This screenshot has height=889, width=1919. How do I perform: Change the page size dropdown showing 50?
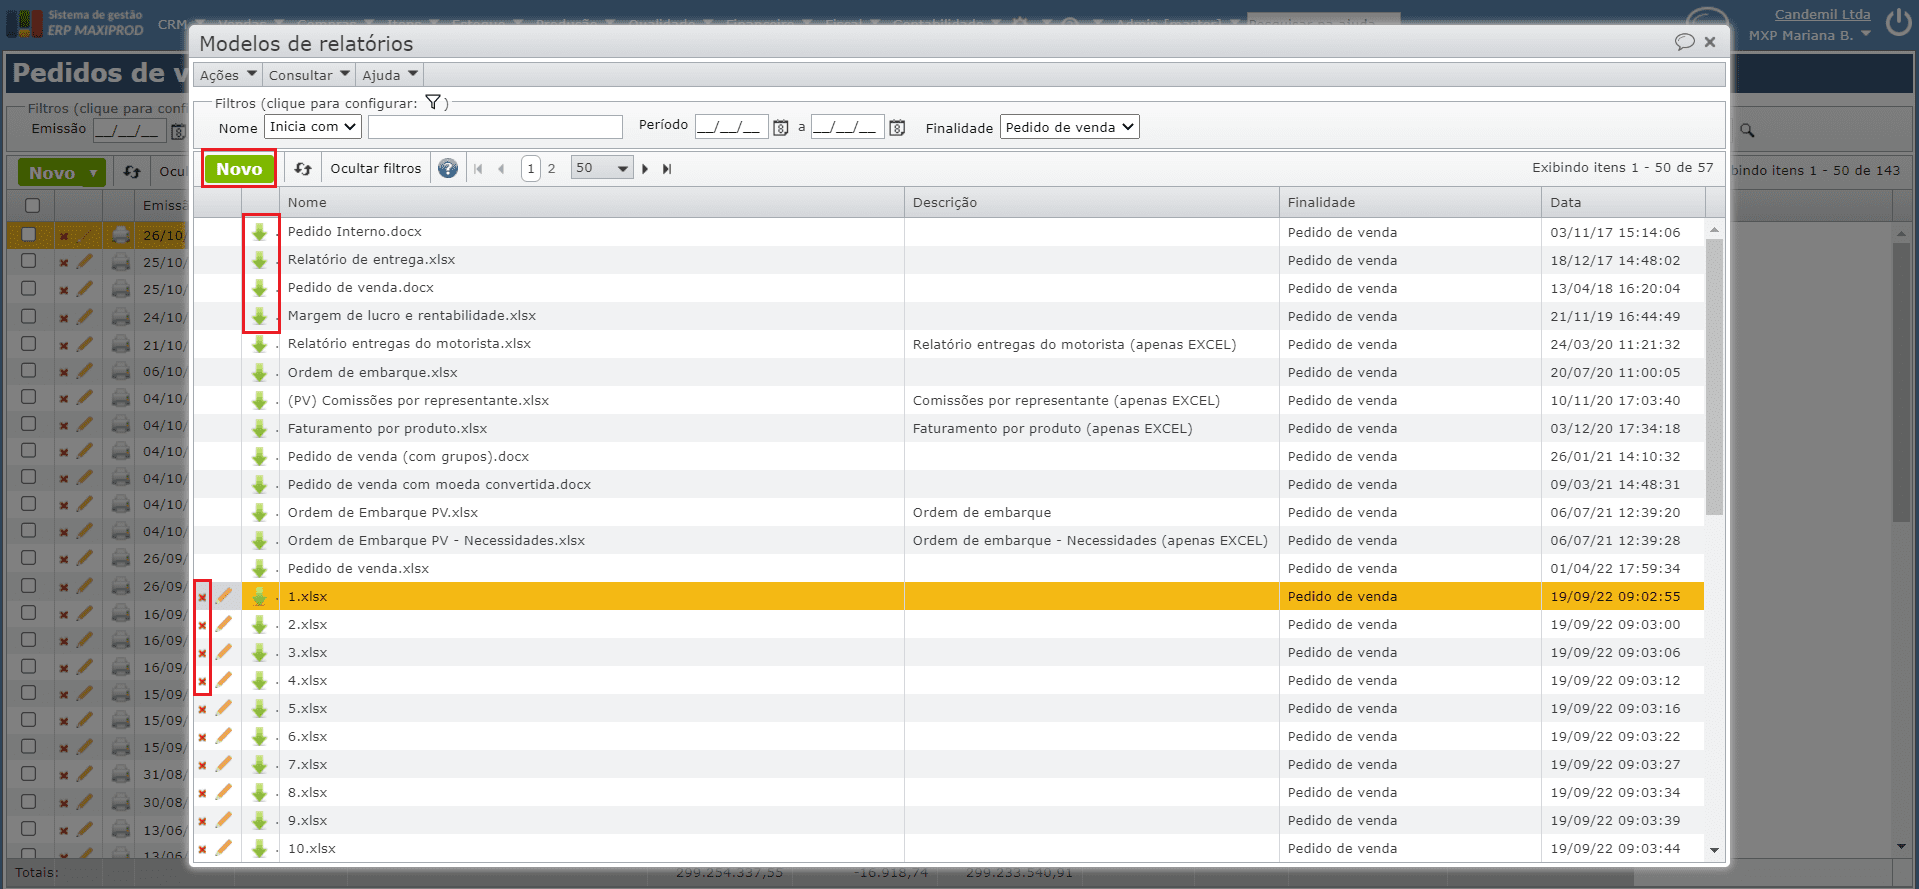(x=602, y=168)
